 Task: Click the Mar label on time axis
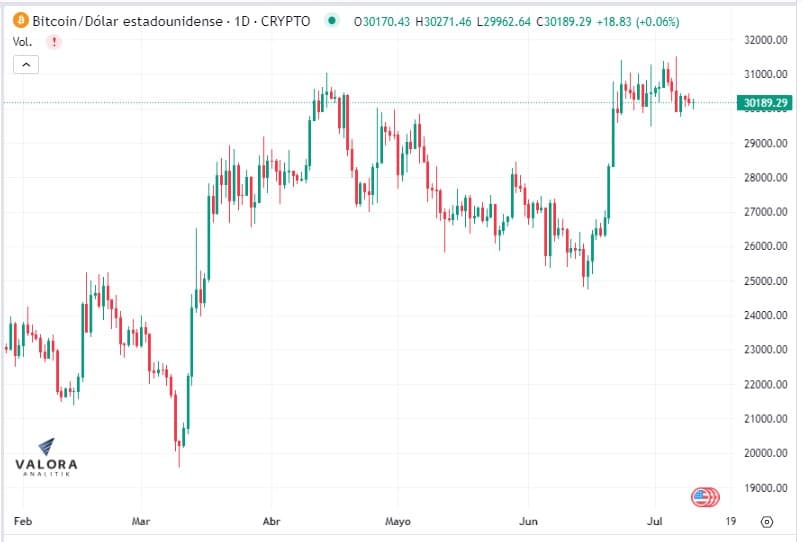(x=141, y=521)
